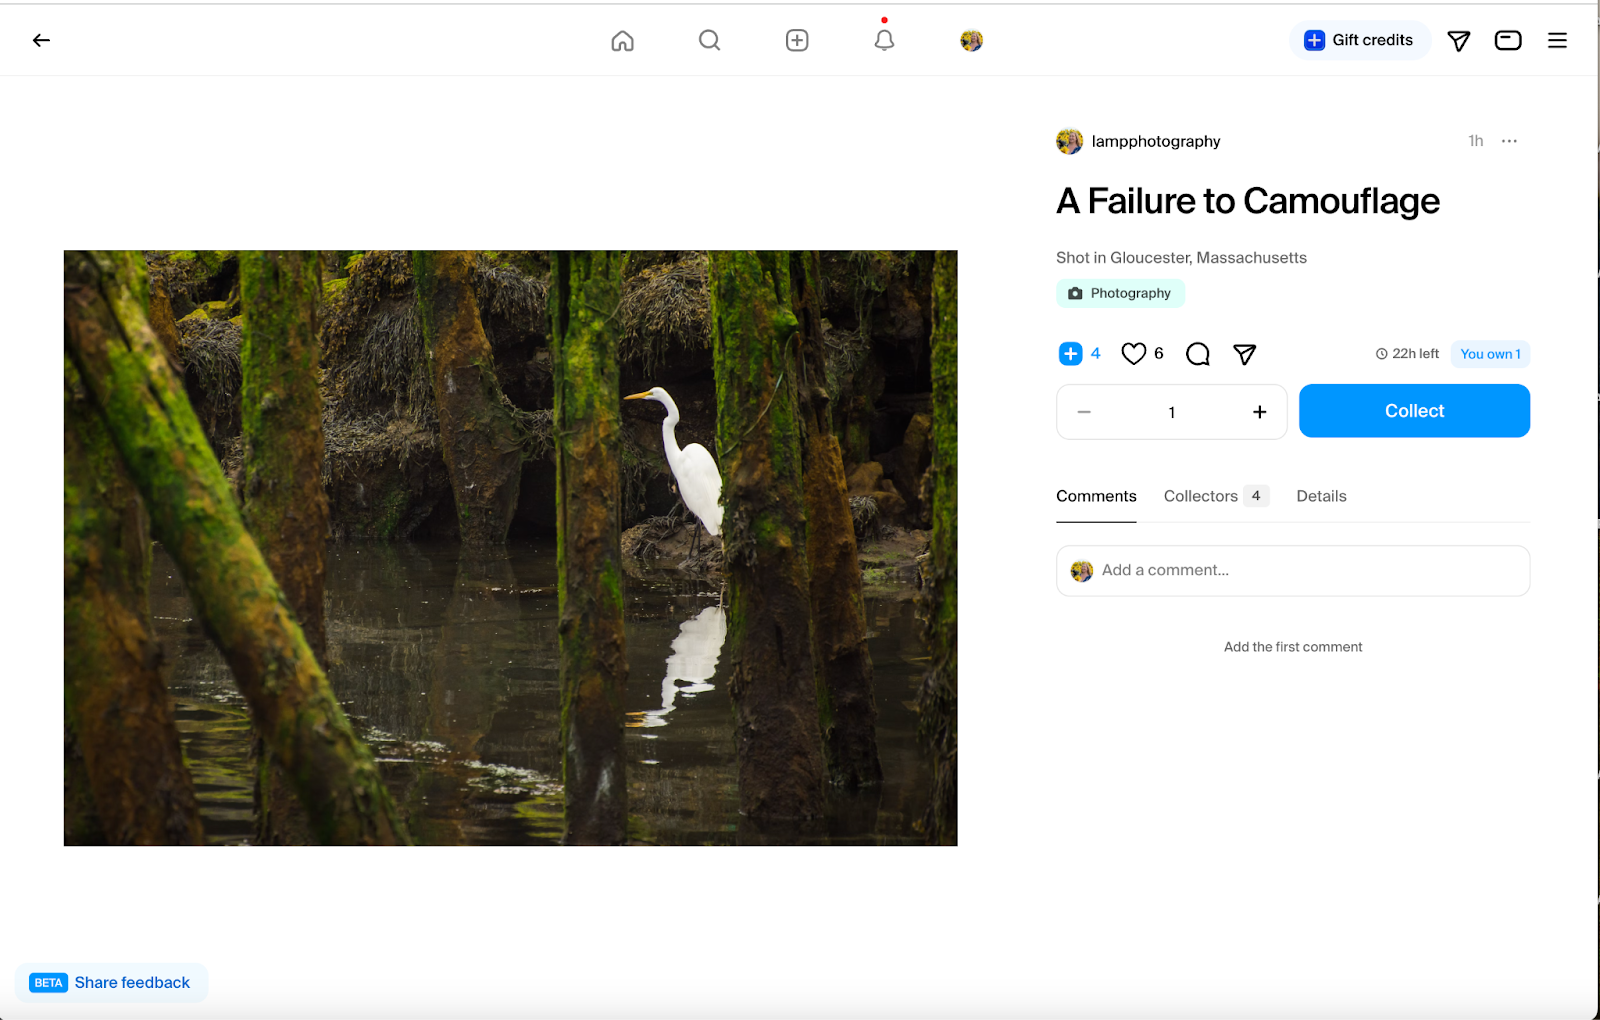Increase collect quantity with plus
This screenshot has width=1600, height=1020.
(x=1259, y=412)
